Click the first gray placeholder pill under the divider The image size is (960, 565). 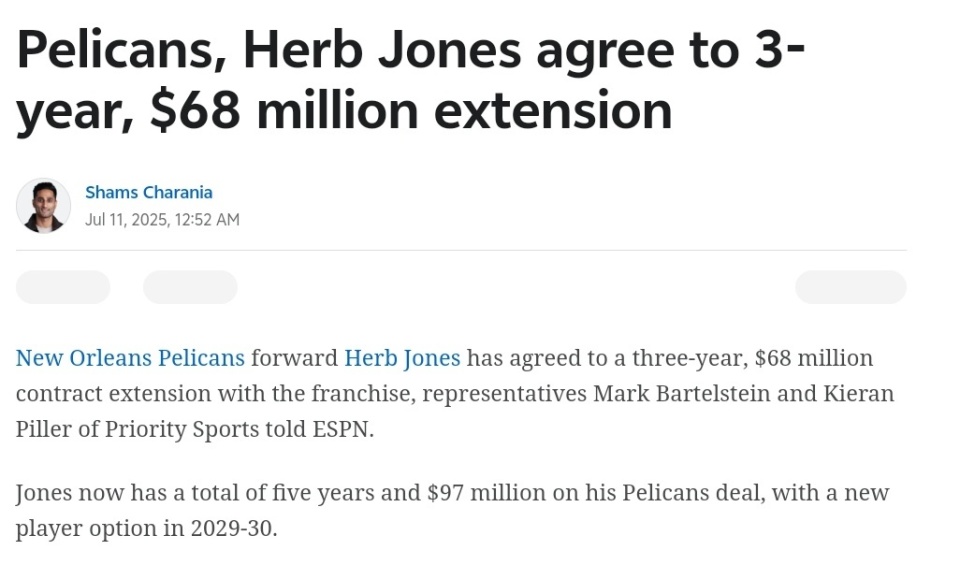63,287
